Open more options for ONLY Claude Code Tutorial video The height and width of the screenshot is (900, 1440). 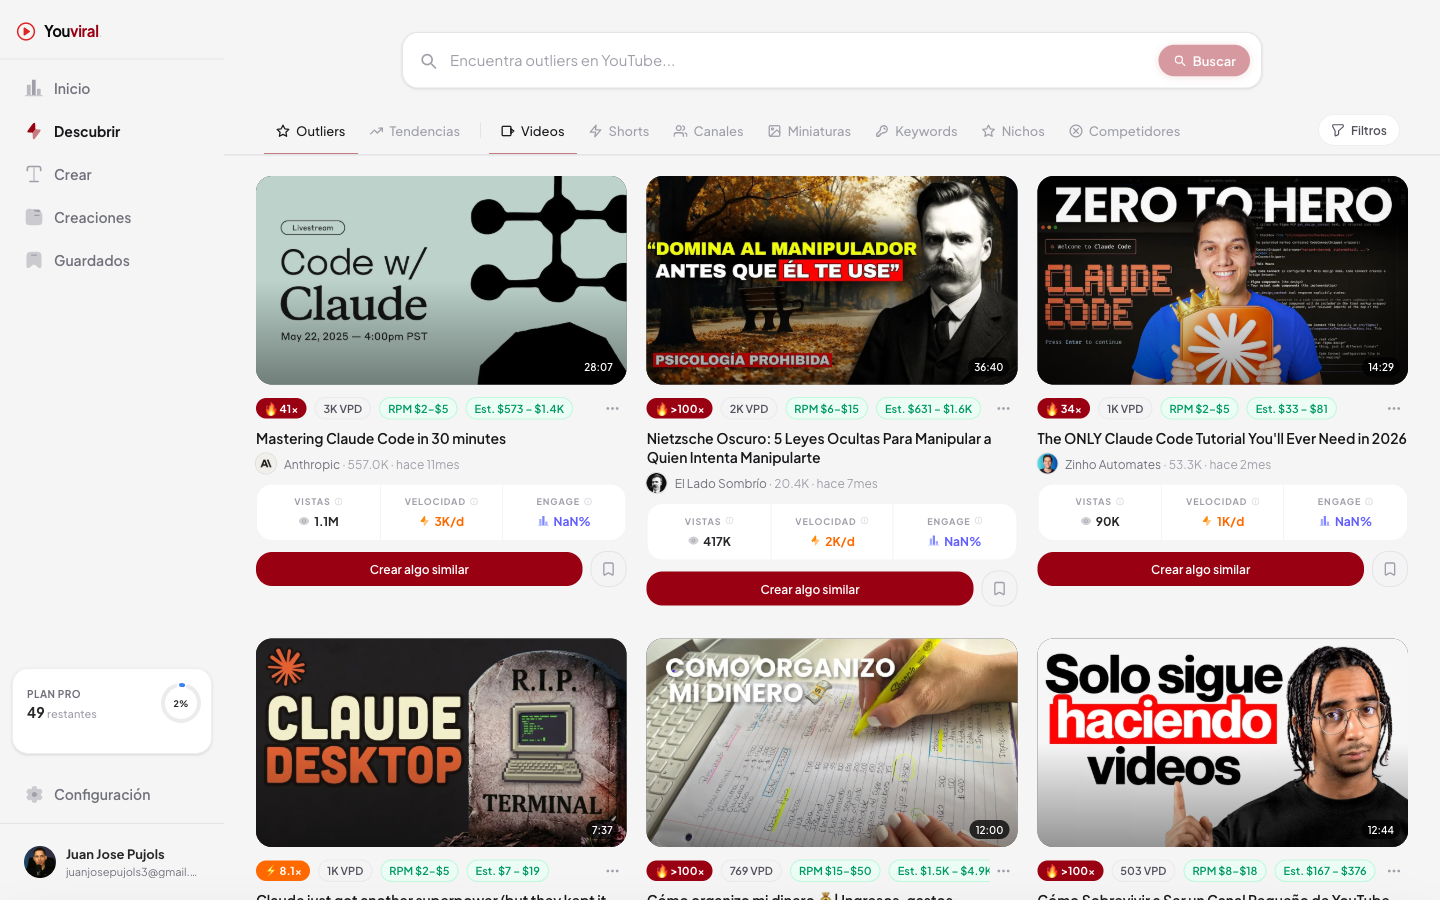[1394, 409]
